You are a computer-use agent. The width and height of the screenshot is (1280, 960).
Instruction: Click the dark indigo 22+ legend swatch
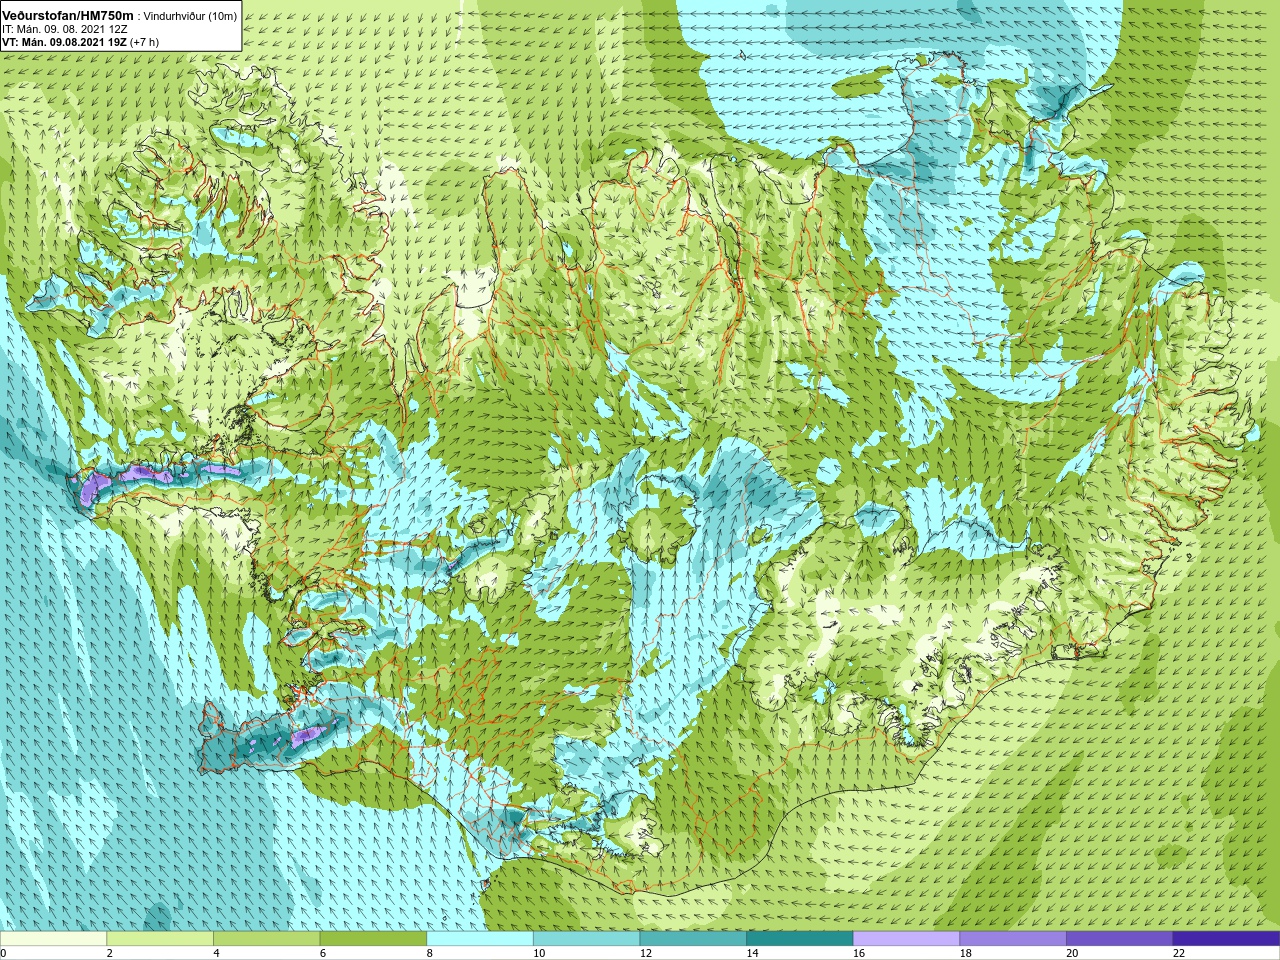tap(1226, 939)
